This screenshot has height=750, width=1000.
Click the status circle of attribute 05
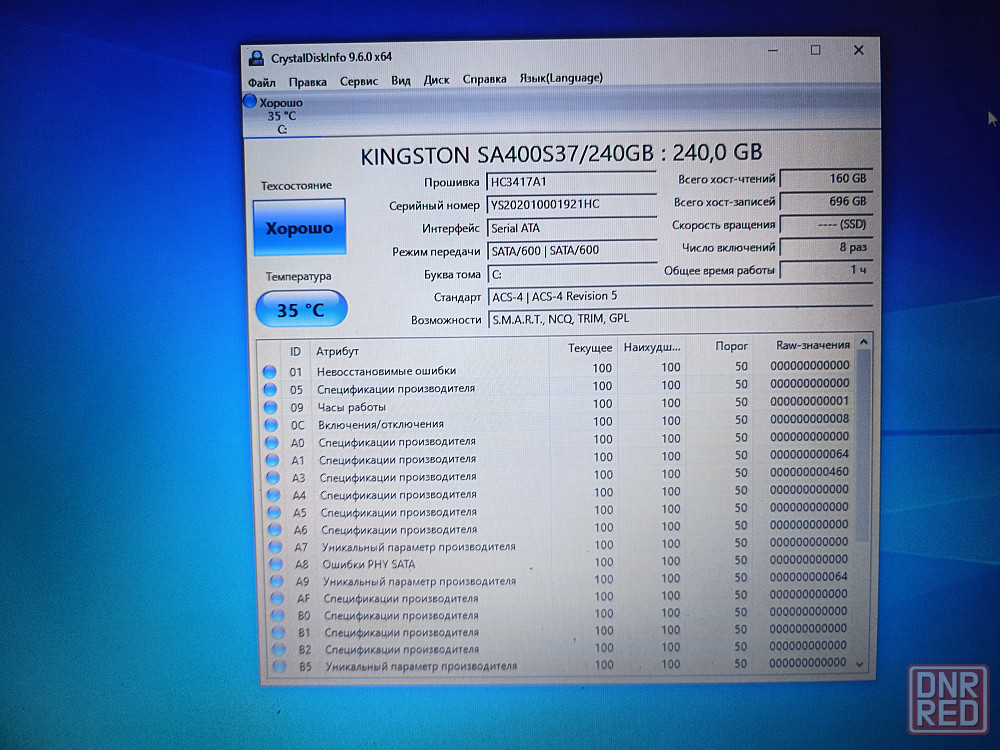point(270,389)
